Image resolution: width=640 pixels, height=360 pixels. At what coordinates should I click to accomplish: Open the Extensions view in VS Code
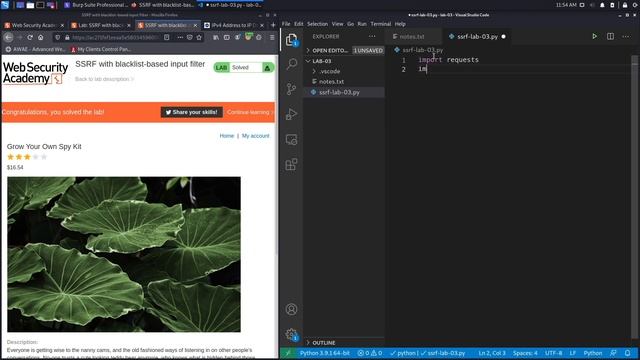291,164
